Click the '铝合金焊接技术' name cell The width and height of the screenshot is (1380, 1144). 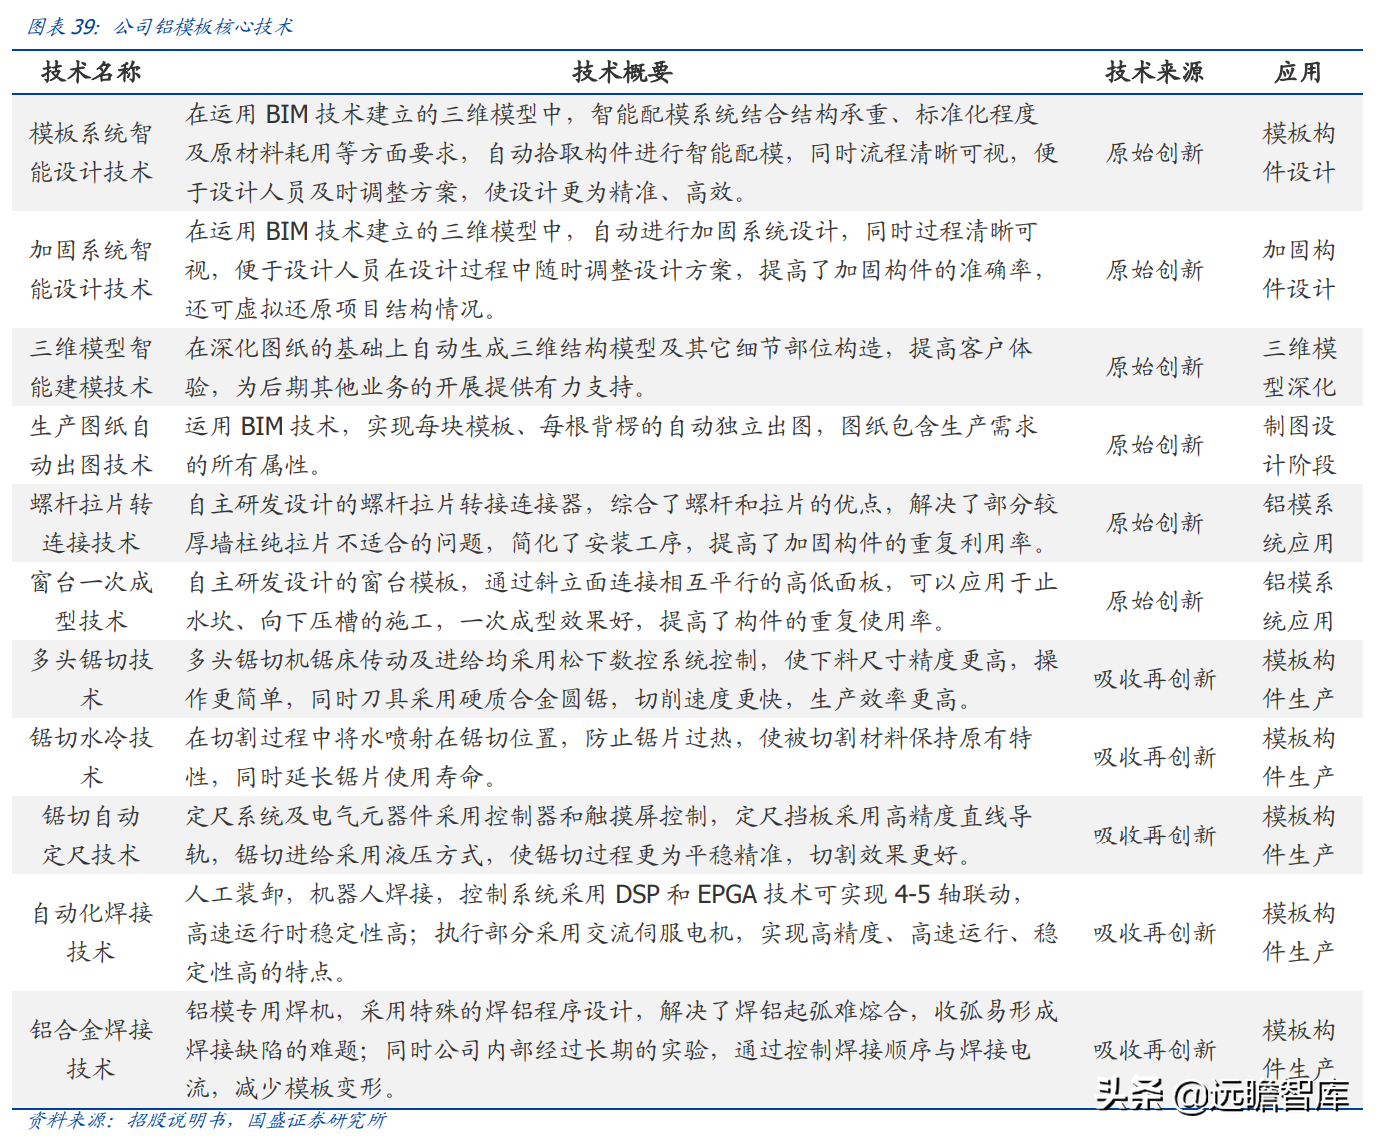(91, 1049)
